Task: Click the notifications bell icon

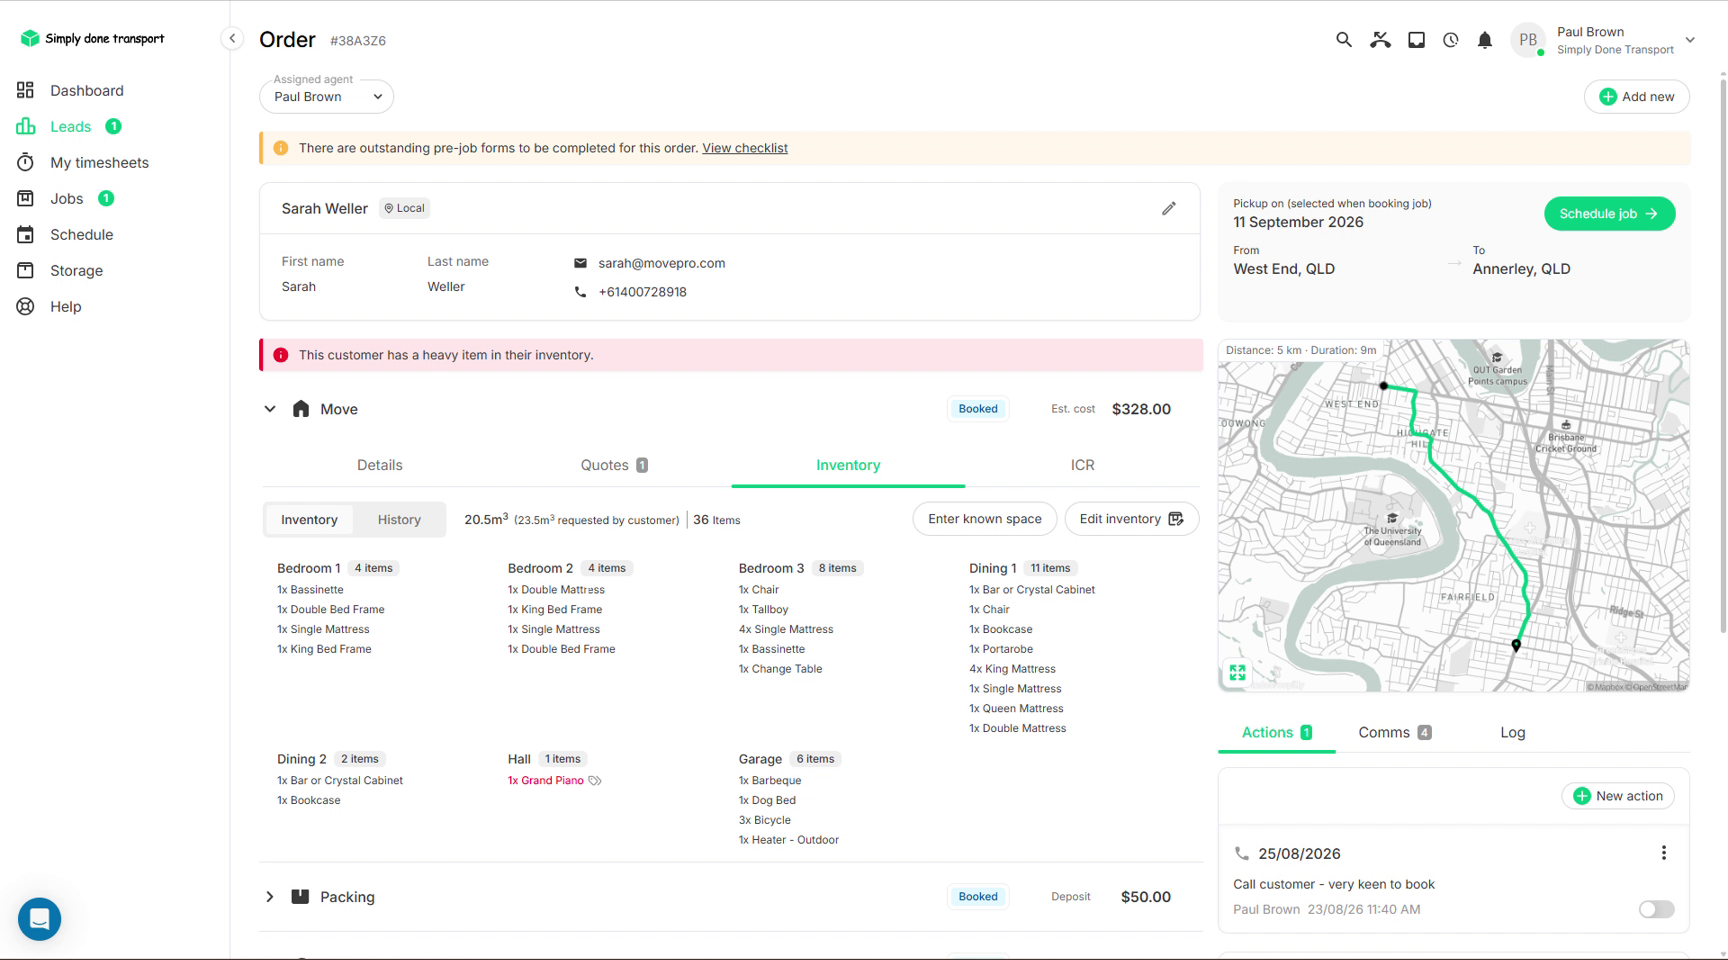Action: tap(1485, 40)
